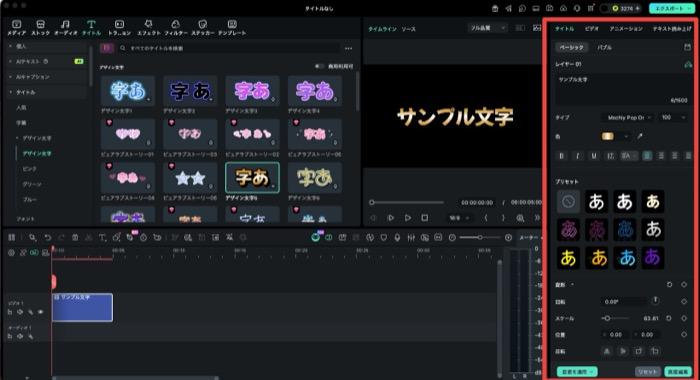The image size is (700, 380).
Task: Toggle mute speaker on オーディオ 1 track
Action: tap(20, 336)
